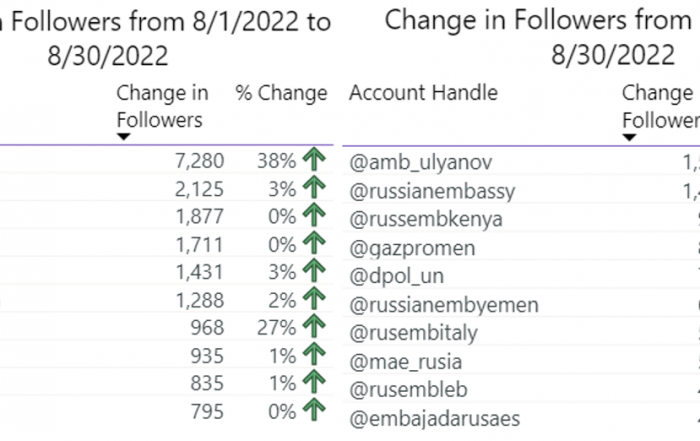The image size is (700, 441).
Task: Select the @russianembassy handle
Action: (x=432, y=191)
